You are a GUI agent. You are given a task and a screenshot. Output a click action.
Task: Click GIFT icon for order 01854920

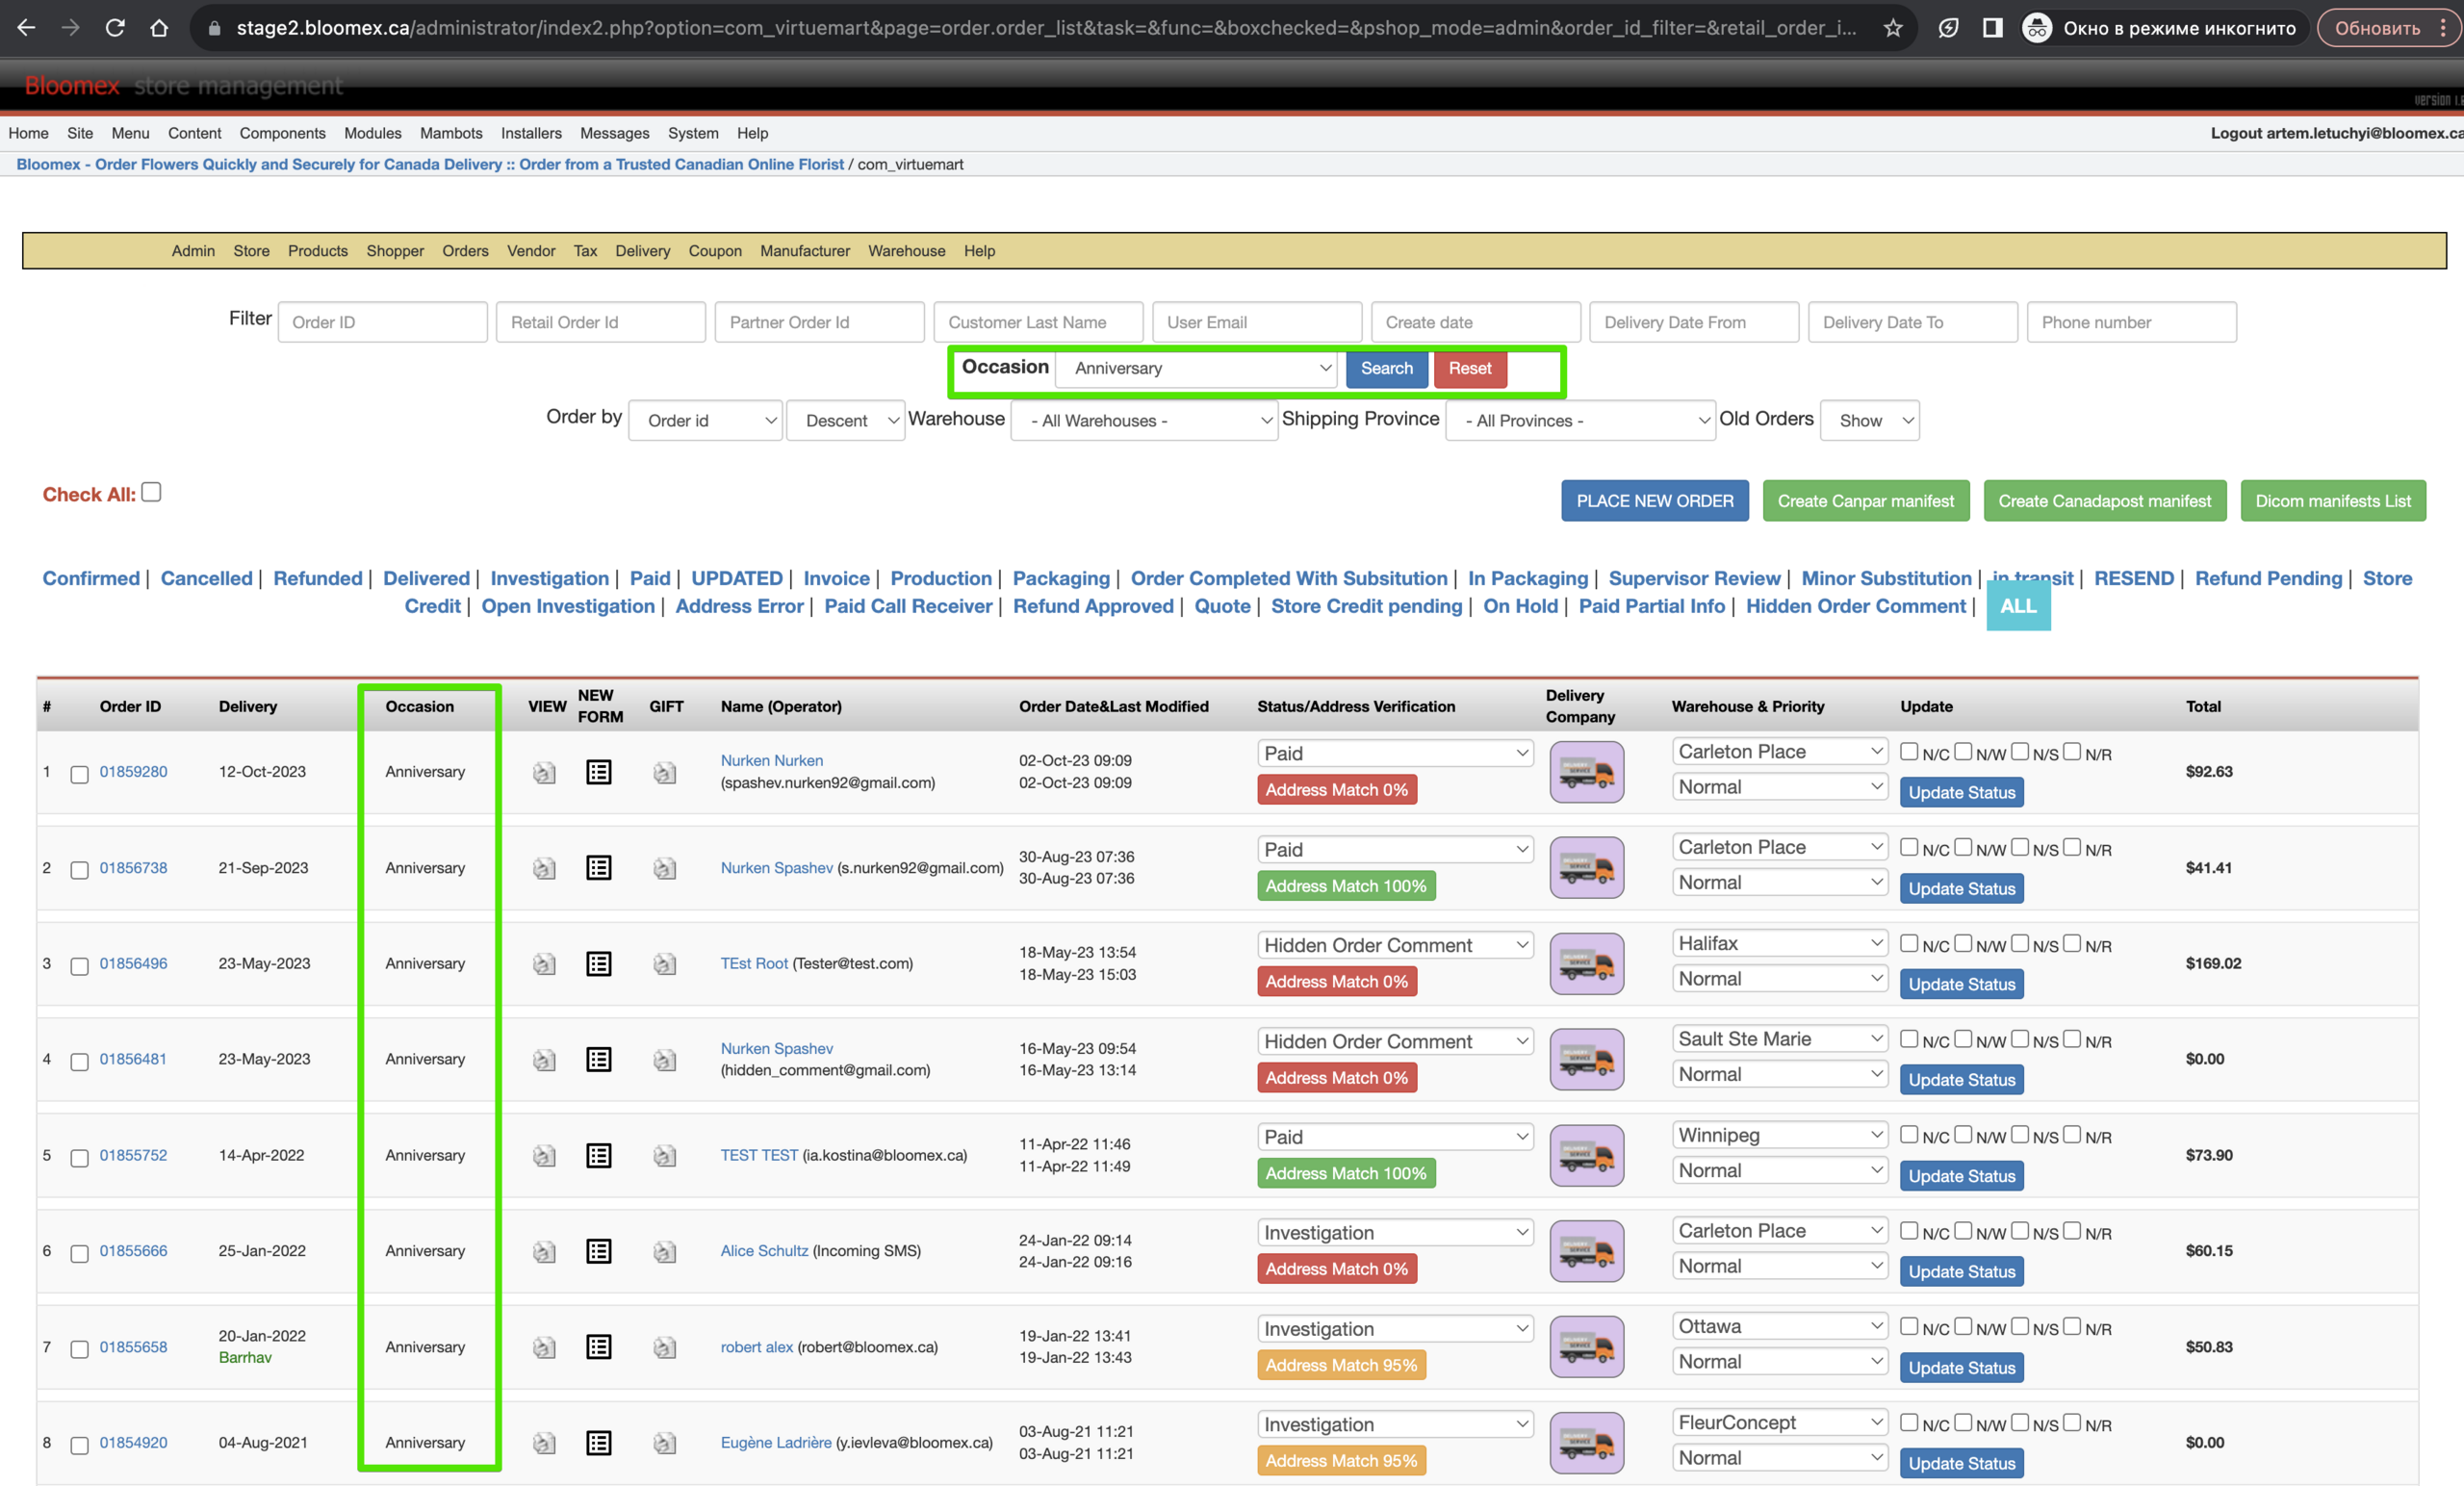pos(664,1443)
